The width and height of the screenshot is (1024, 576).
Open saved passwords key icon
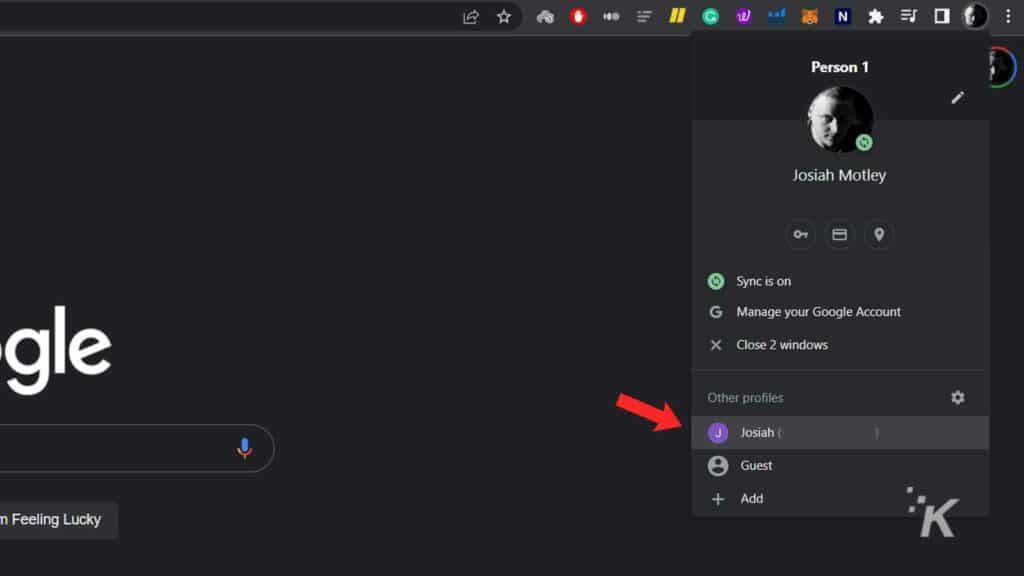click(801, 234)
